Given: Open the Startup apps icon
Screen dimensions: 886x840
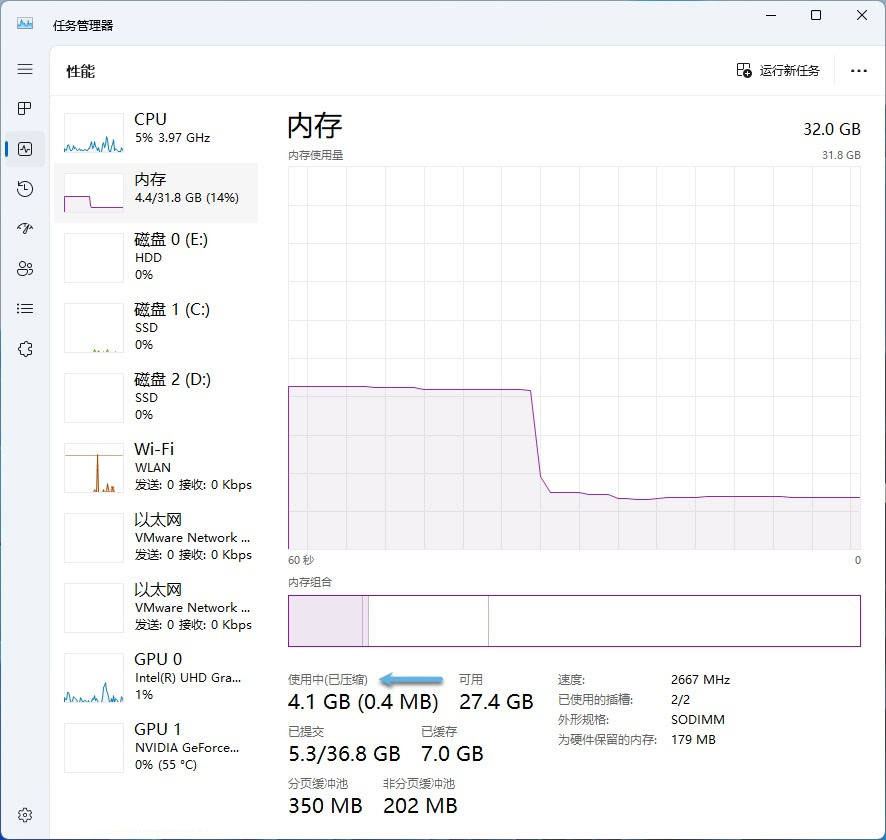Looking at the screenshot, I should point(25,229).
